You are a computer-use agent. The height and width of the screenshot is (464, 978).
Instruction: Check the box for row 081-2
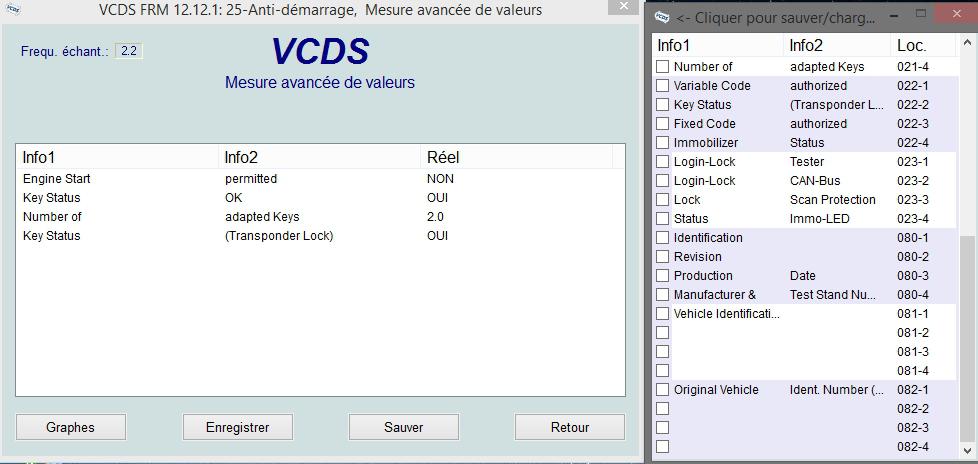click(x=662, y=332)
